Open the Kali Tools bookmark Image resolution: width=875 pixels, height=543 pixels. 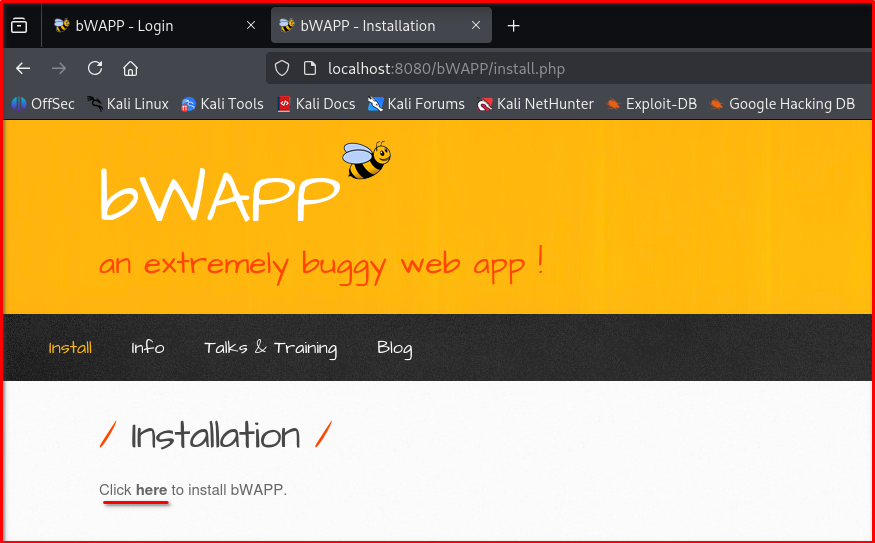pos(222,104)
